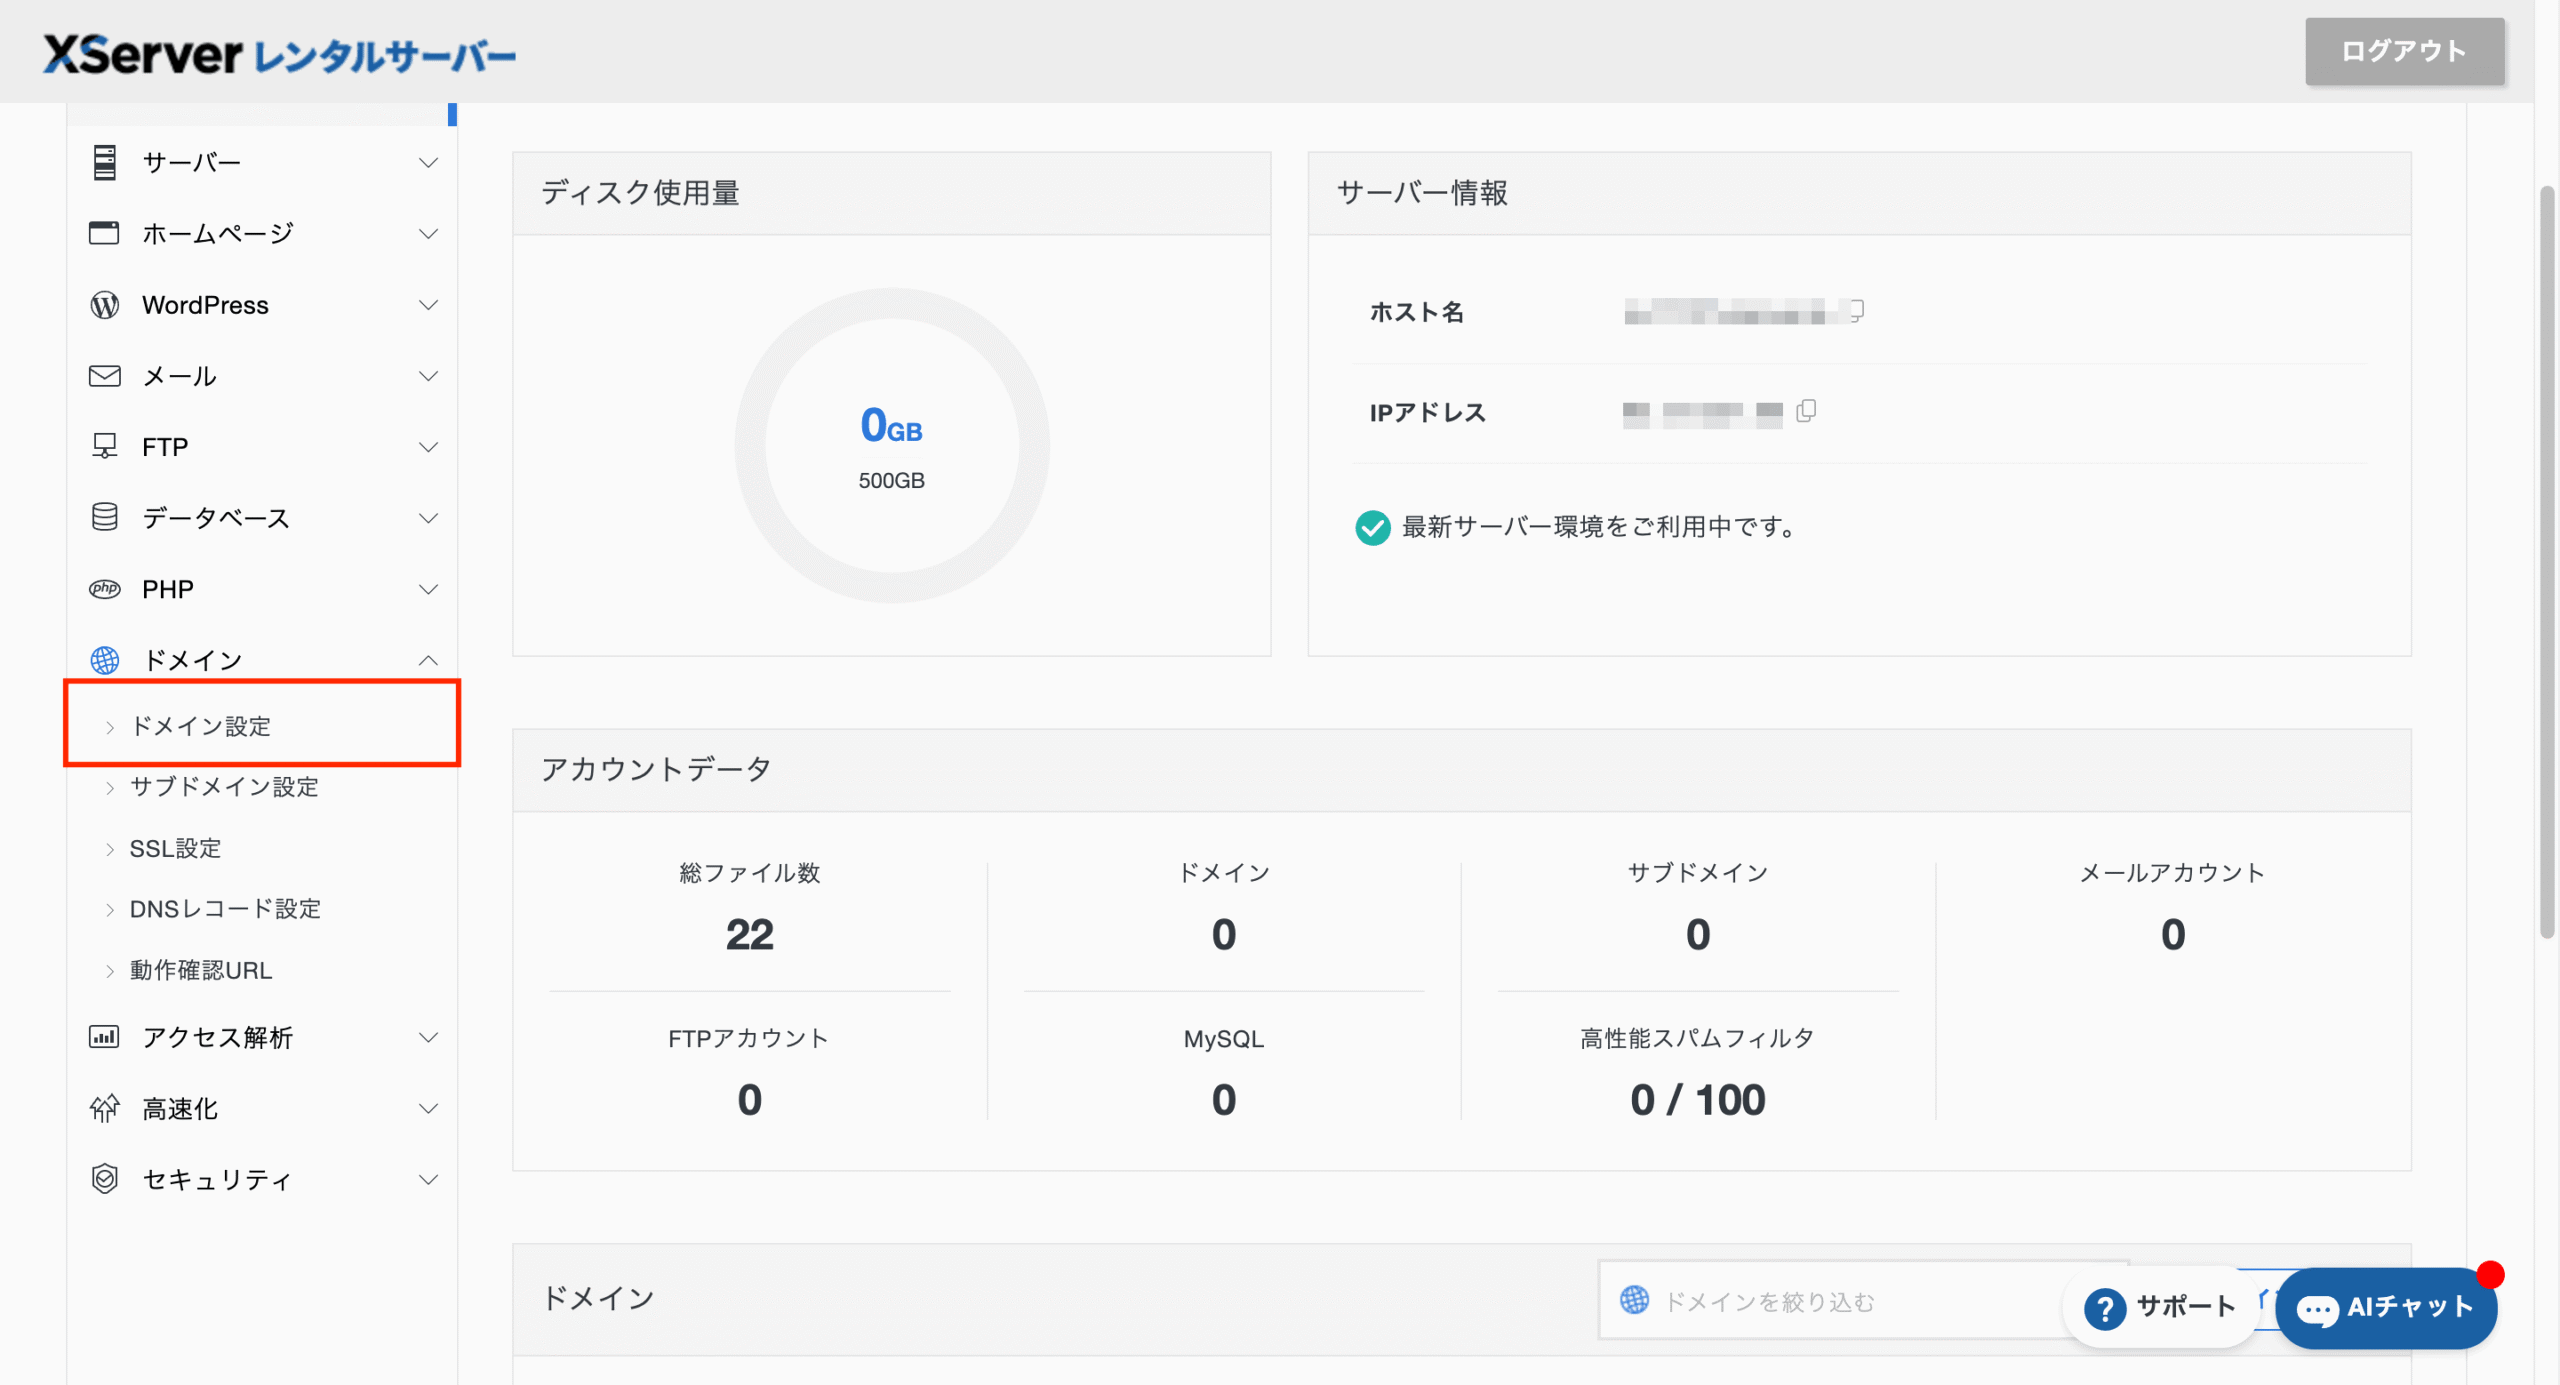
Task: Click the 総ファイル数 value 22
Action: tap(749, 934)
